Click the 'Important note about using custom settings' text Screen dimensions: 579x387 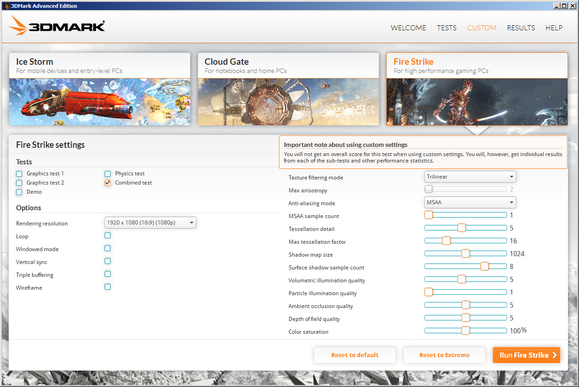tap(345, 145)
